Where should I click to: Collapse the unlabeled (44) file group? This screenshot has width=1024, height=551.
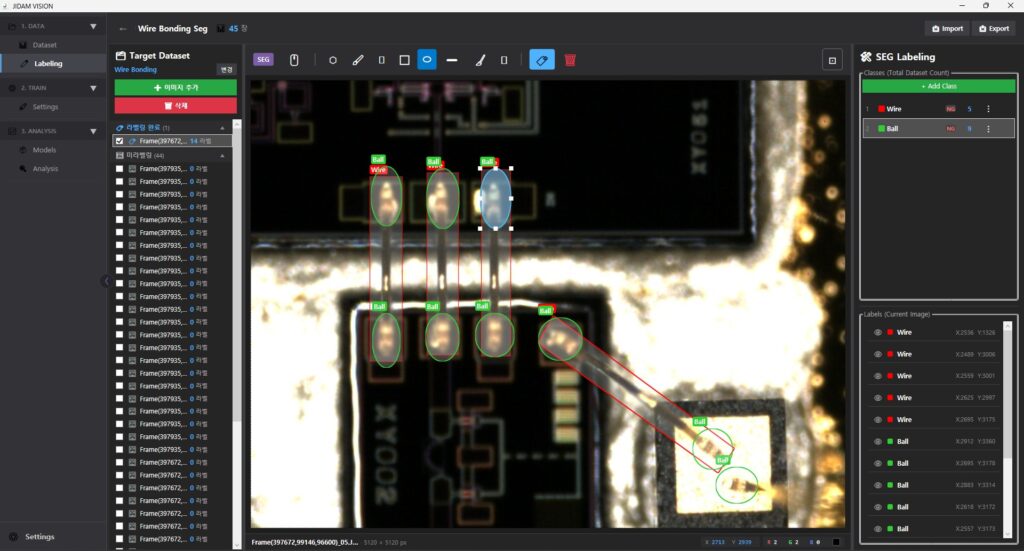pyautogui.click(x=223, y=155)
